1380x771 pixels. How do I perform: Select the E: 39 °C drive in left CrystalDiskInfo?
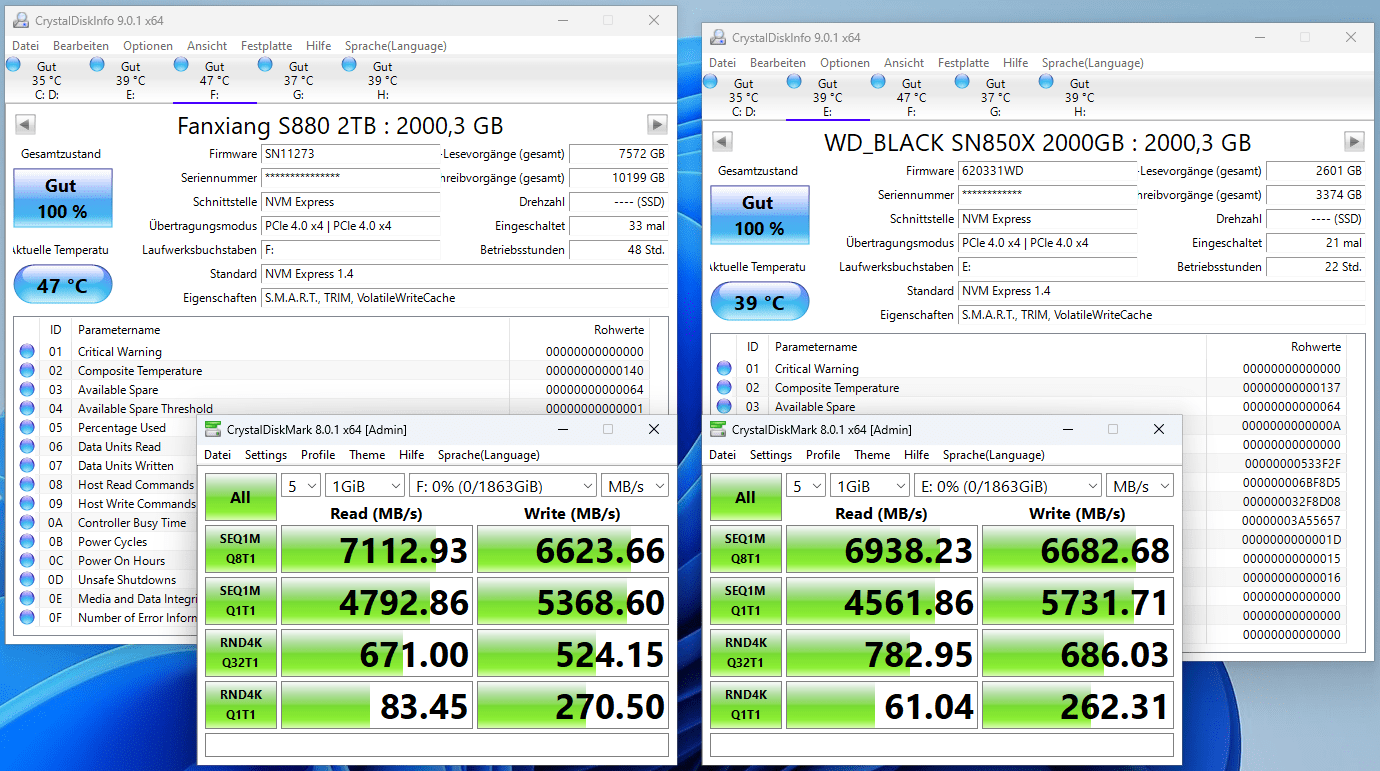130,80
